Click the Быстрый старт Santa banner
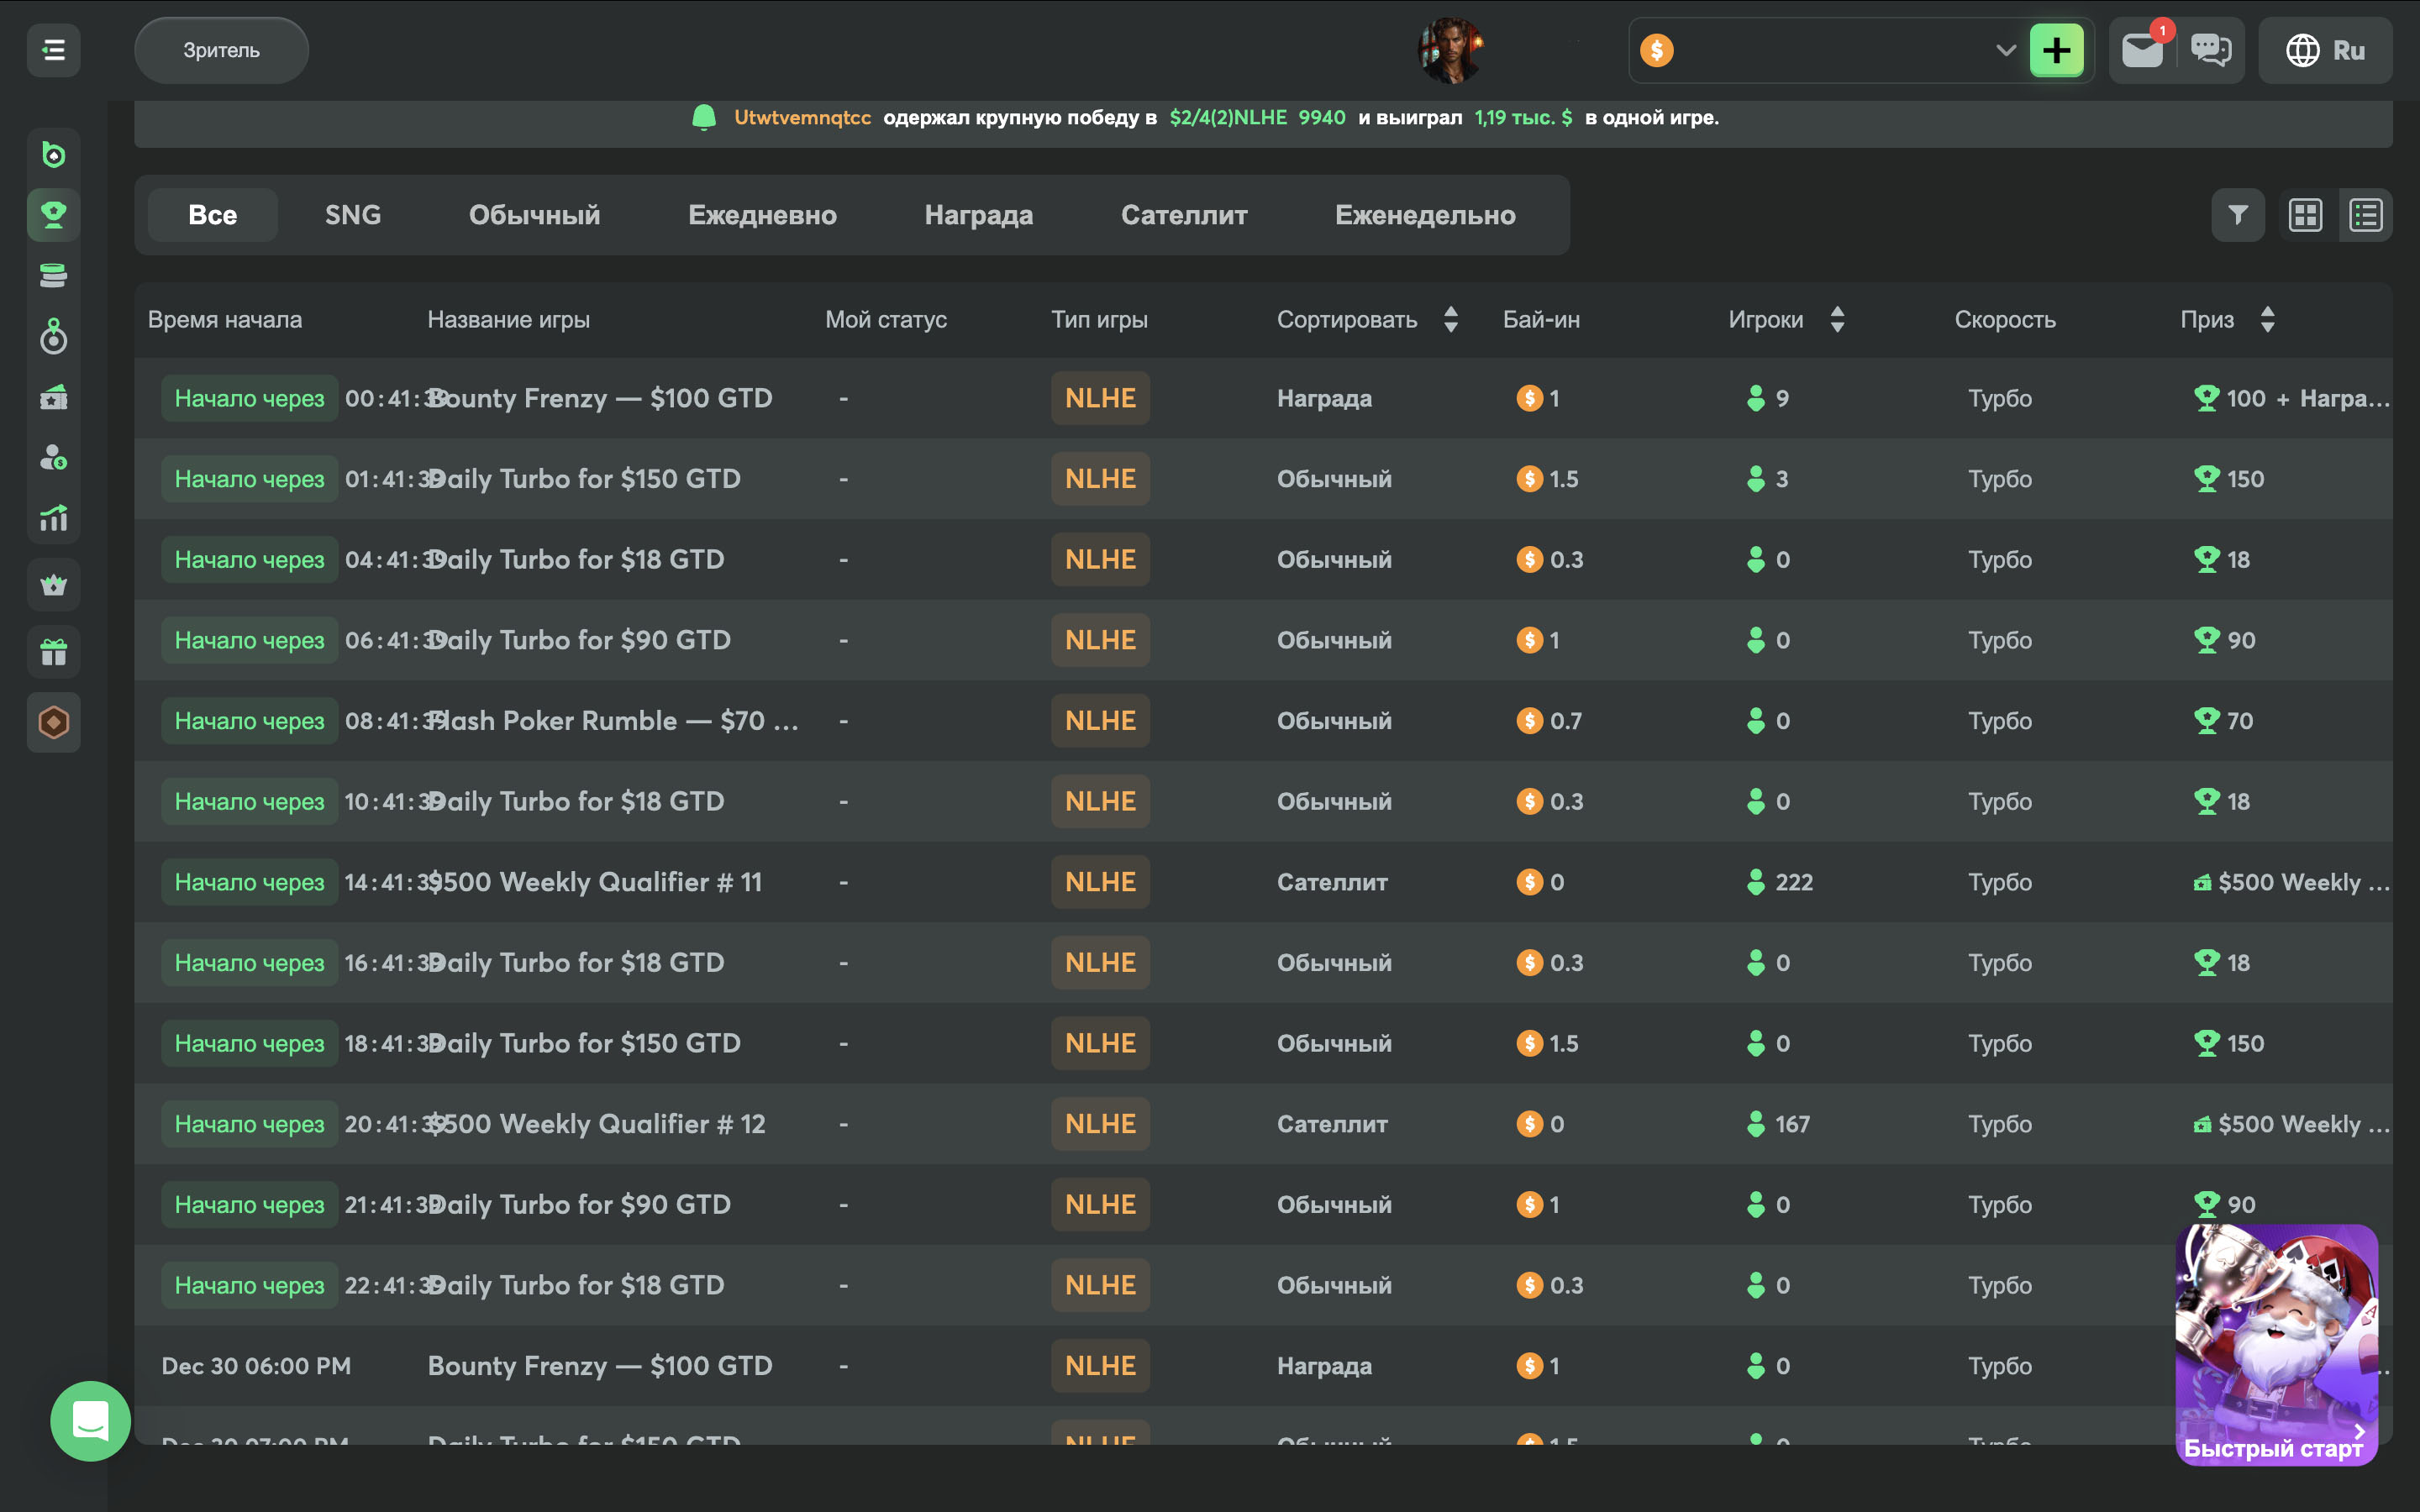This screenshot has width=2420, height=1512. 2276,1343
